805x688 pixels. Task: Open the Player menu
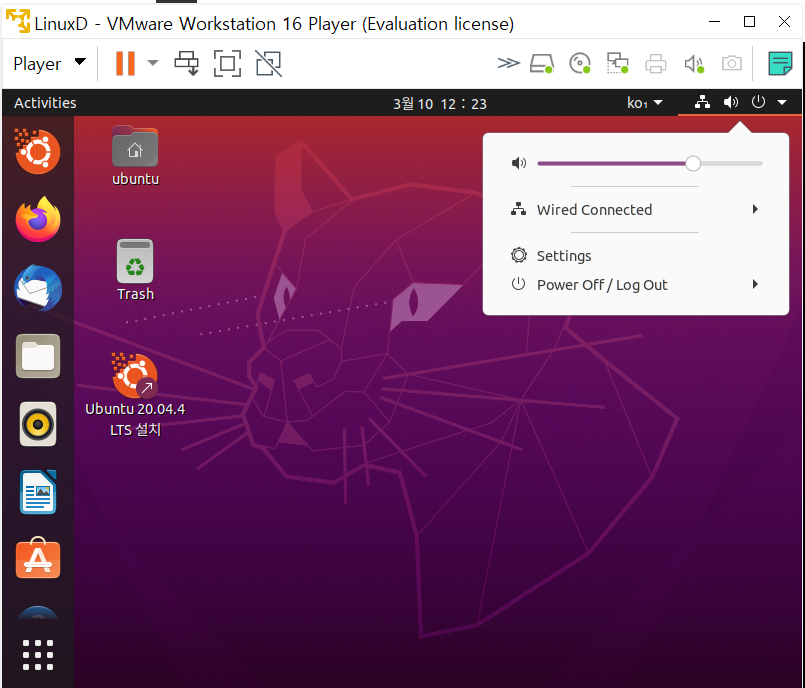(49, 64)
